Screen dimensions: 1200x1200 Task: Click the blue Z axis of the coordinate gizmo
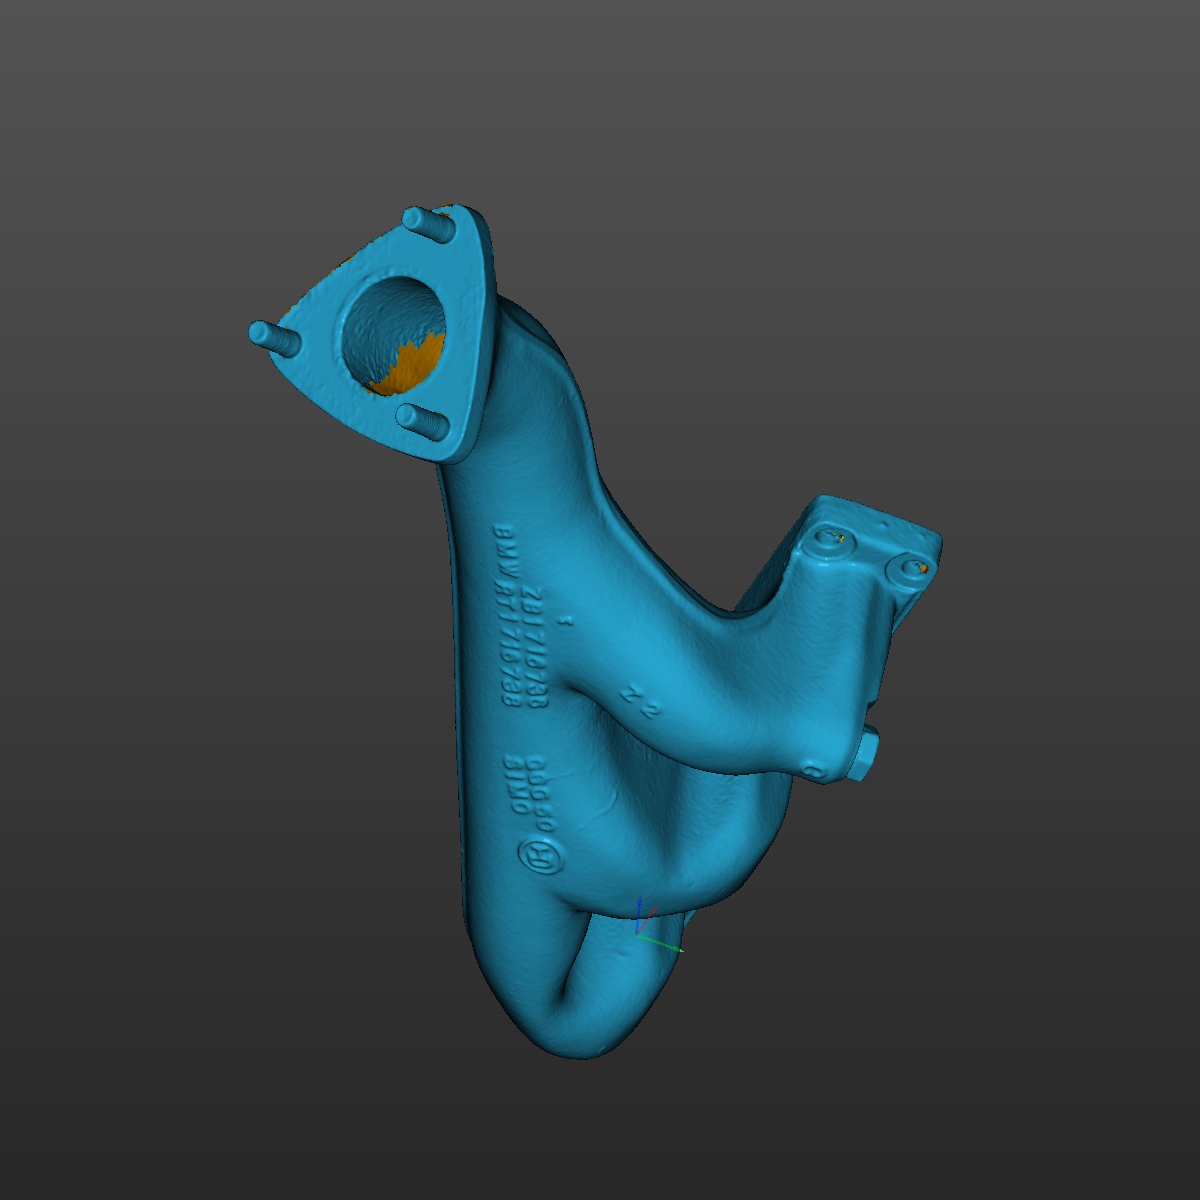pyautogui.click(x=639, y=914)
